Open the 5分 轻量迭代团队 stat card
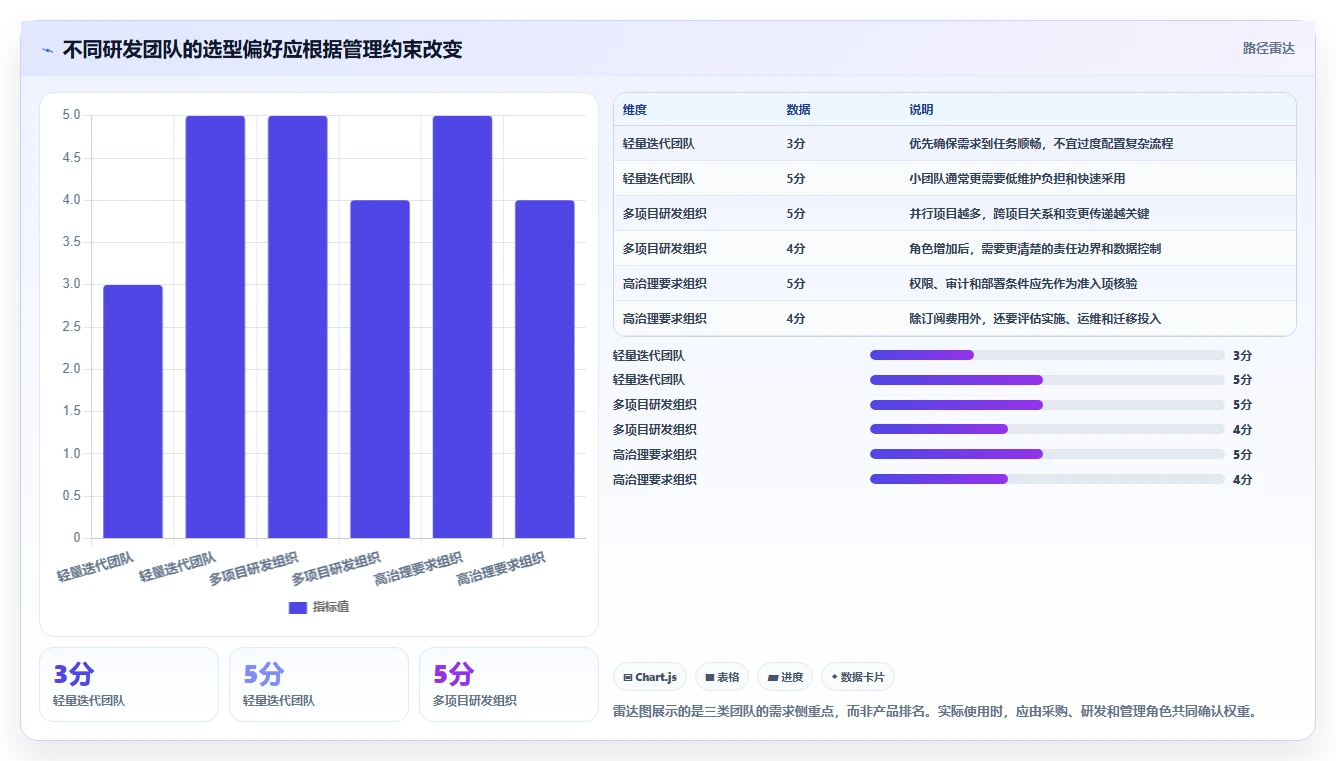1336x761 pixels. (x=319, y=684)
